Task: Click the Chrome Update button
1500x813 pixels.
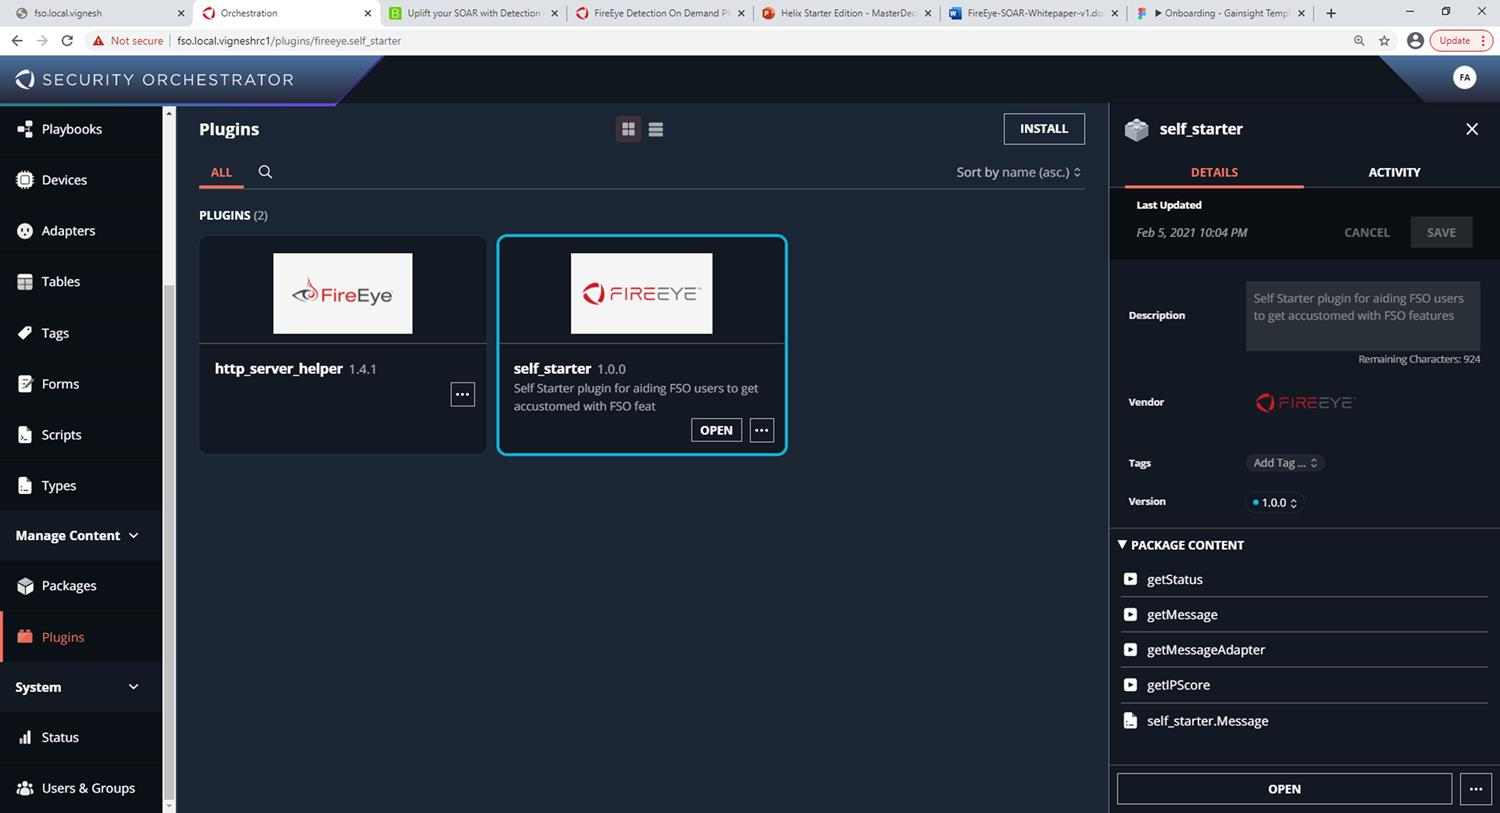Action: [x=1461, y=41]
